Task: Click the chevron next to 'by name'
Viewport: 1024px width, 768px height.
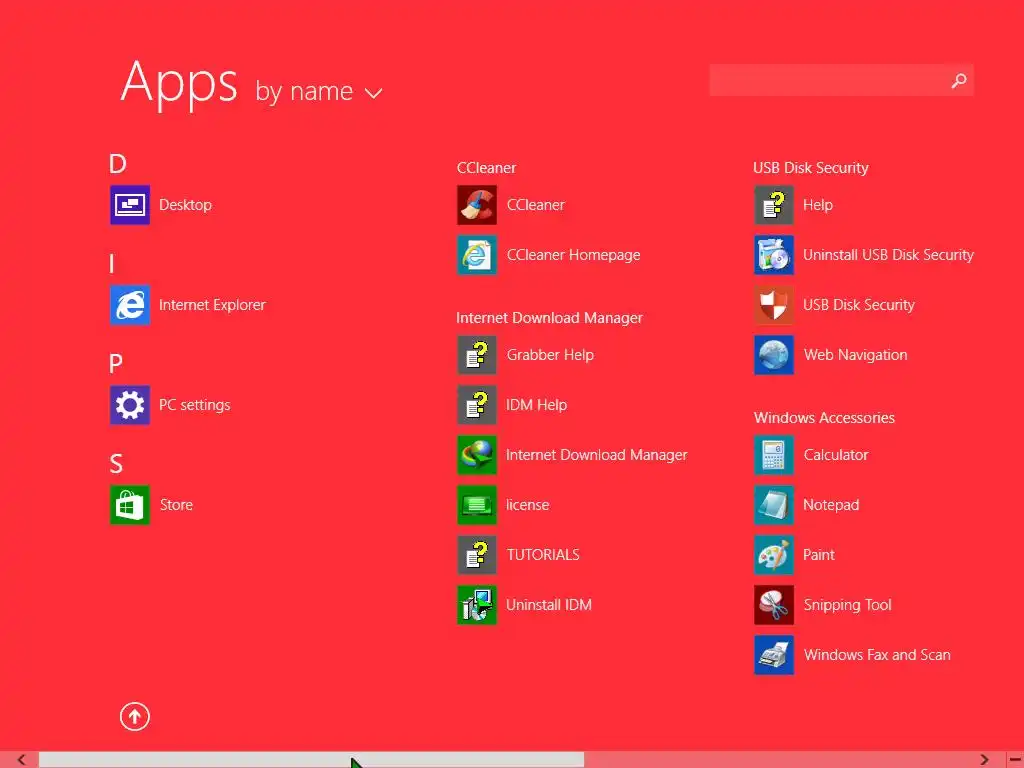Action: (x=374, y=93)
